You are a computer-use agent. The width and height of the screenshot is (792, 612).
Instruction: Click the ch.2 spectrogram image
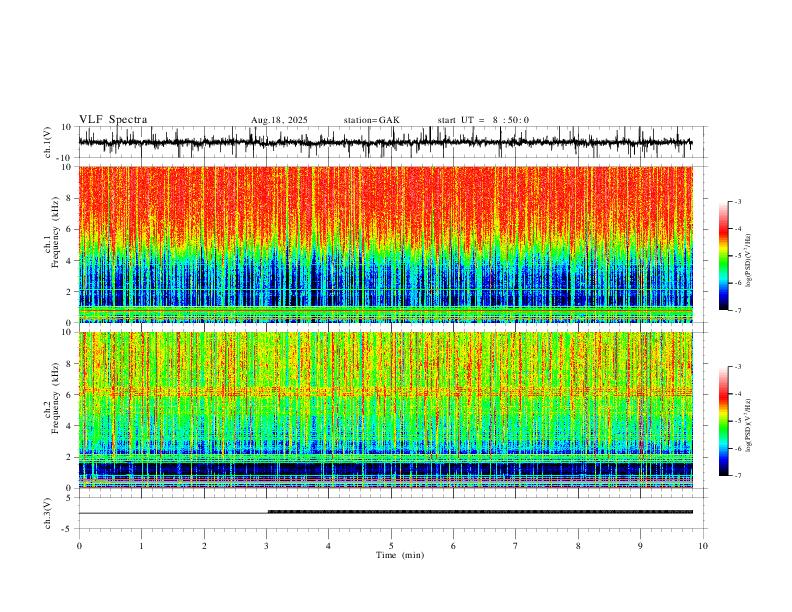pos(385,410)
